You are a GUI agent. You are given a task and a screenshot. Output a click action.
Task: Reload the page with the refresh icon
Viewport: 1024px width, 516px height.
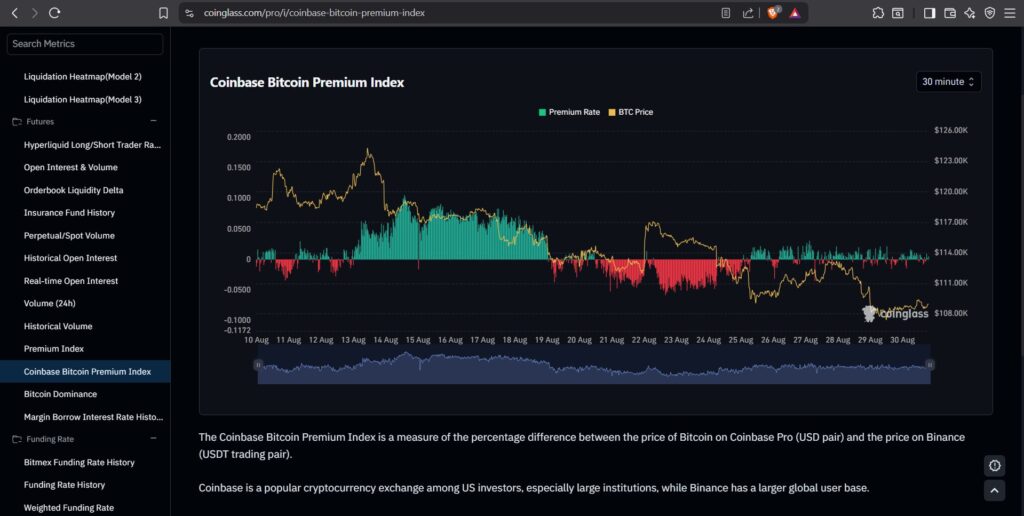55,13
